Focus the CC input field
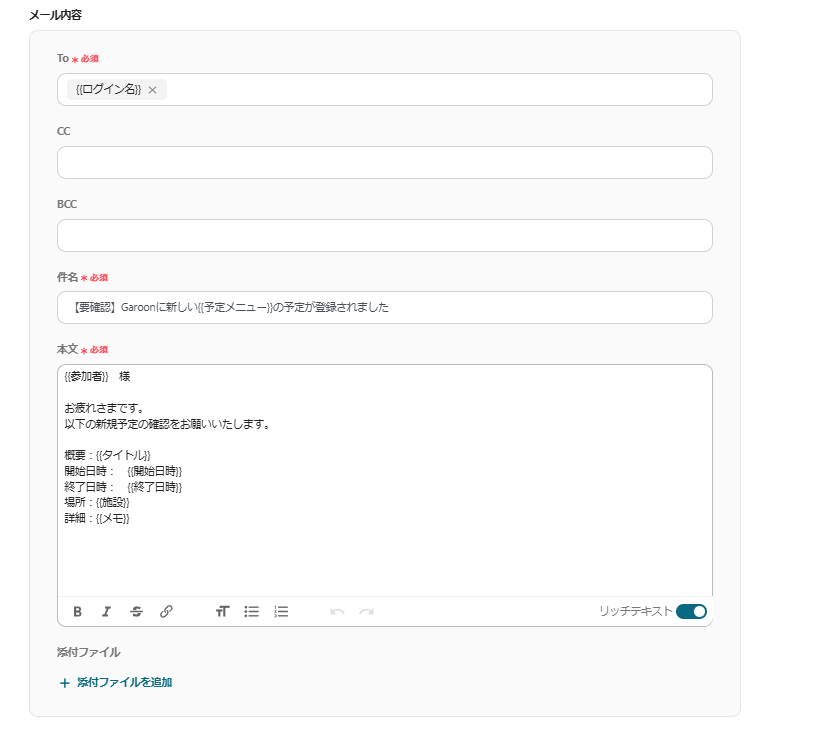This screenshot has height=733, width=834. [385, 162]
